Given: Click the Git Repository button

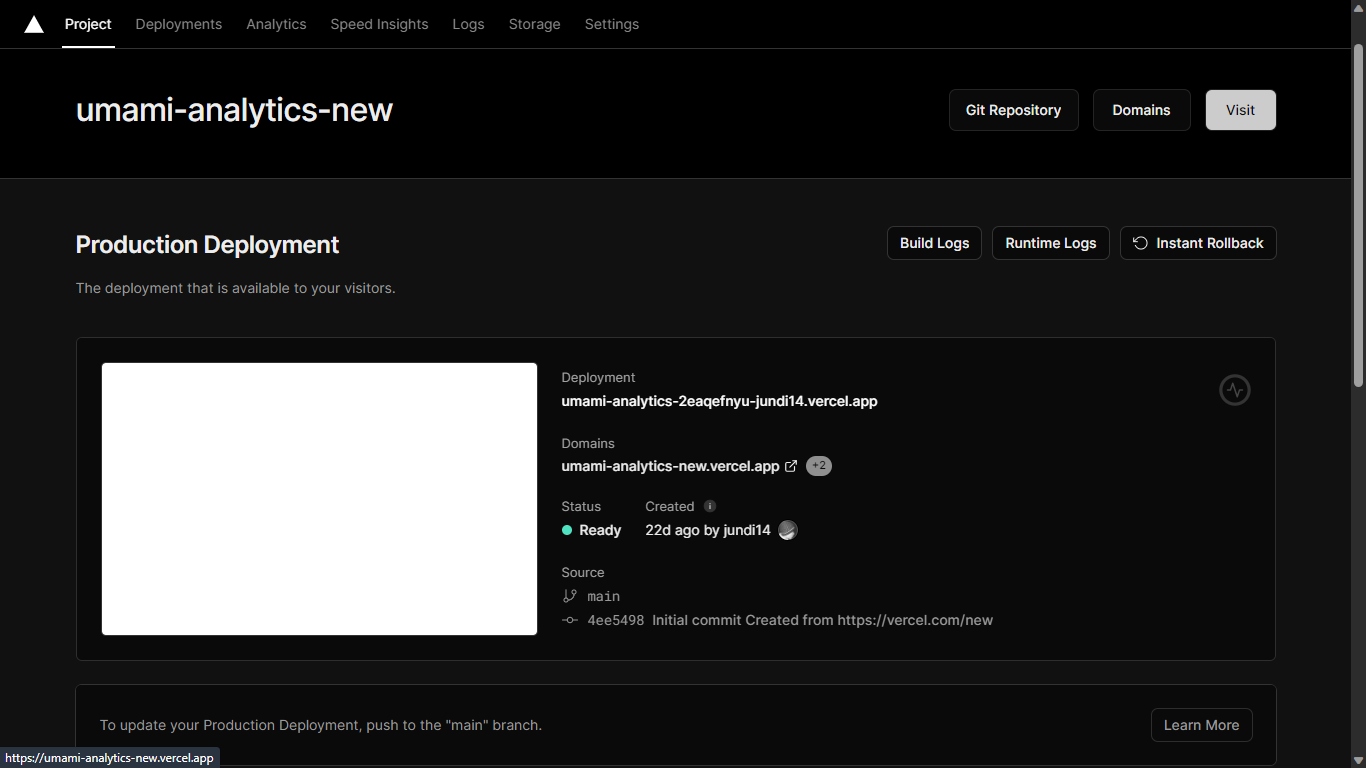Looking at the screenshot, I should click(x=1014, y=110).
